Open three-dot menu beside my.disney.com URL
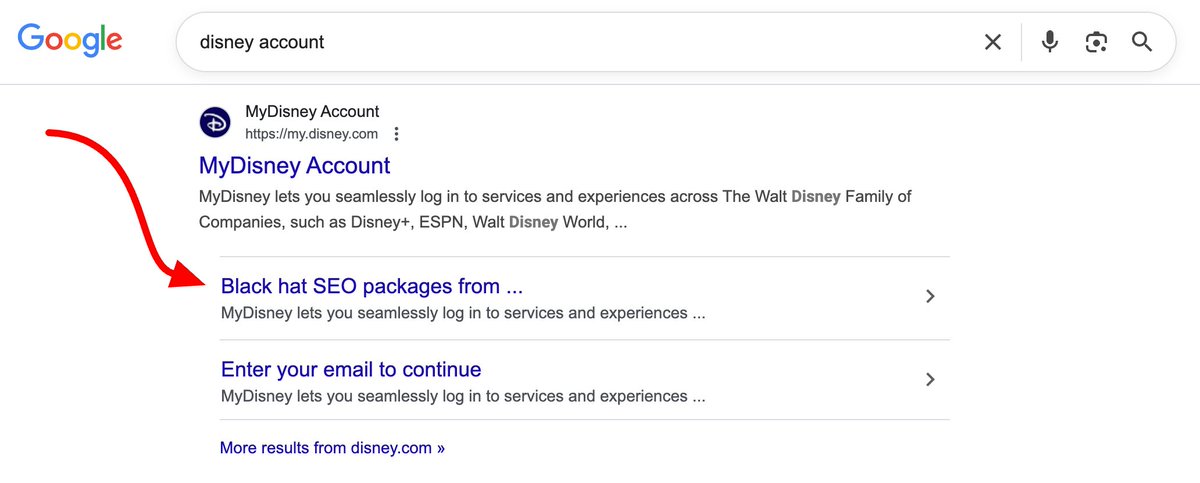Viewport: 1200px width, 483px height. (x=397, y=134)
